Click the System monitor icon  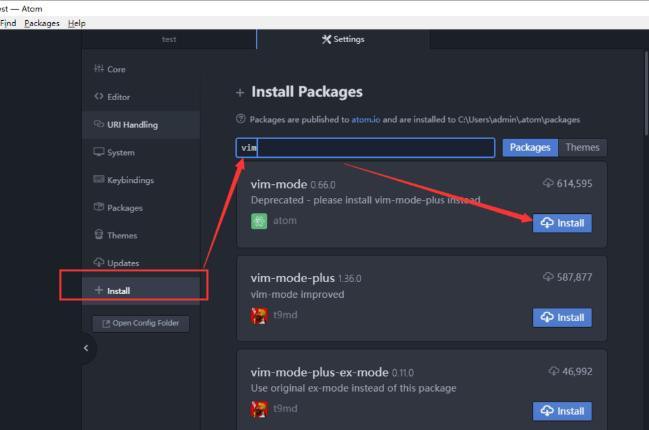(99, 151)
